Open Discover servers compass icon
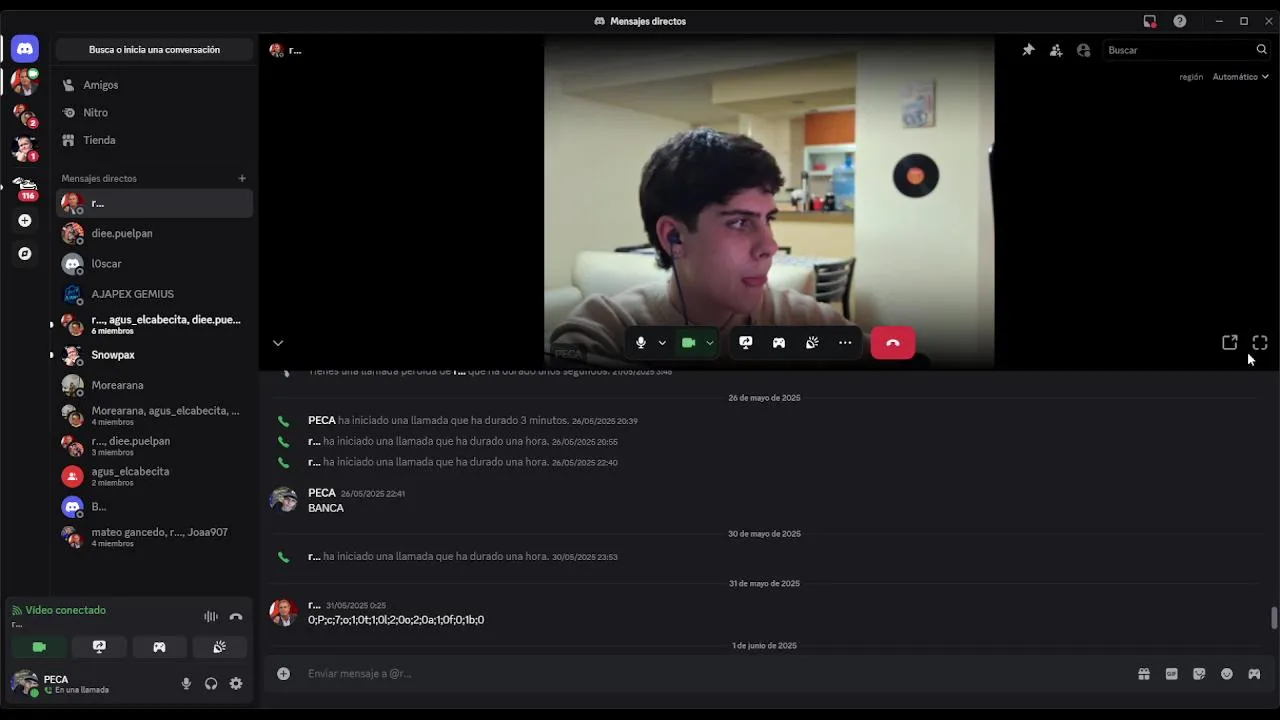This screenshot has width=1280, height=720. pos(25,254)
